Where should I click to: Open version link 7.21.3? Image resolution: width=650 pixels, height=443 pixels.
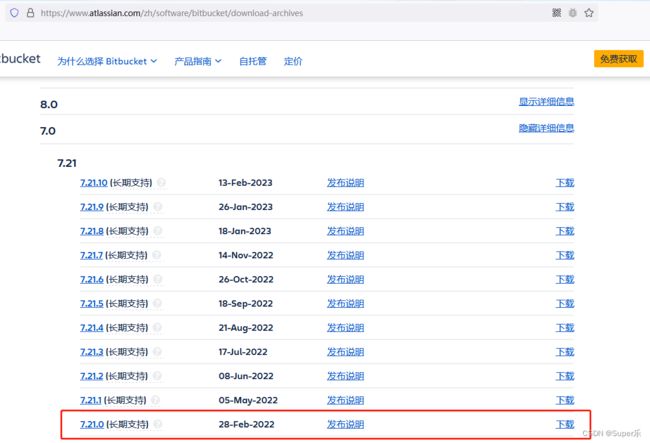point(92,352)
